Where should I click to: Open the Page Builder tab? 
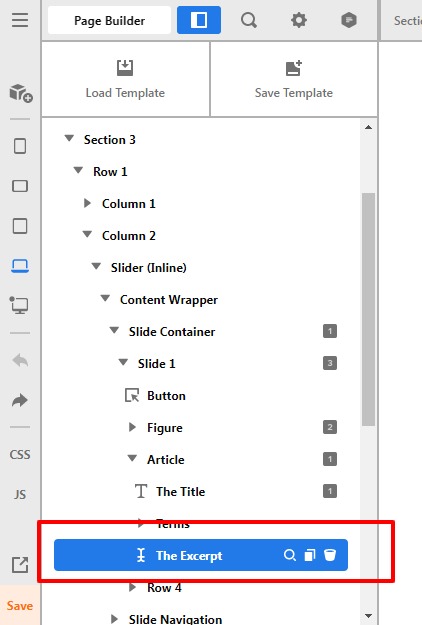[109, 20]
